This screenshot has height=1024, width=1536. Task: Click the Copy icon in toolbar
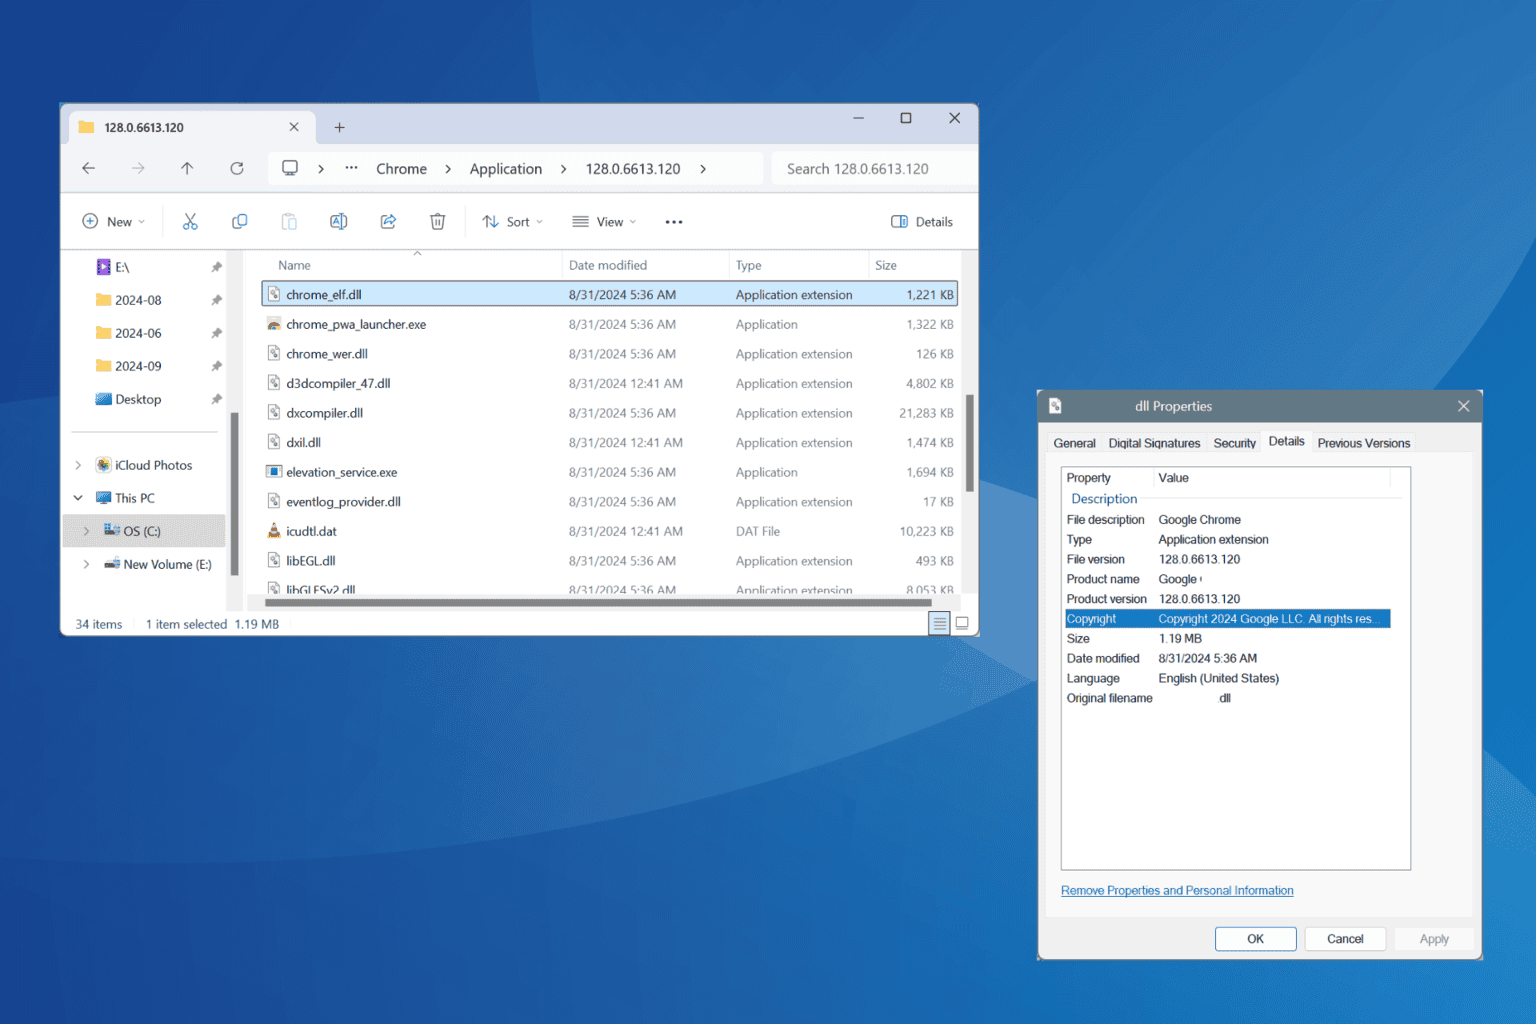pos(239,221)
